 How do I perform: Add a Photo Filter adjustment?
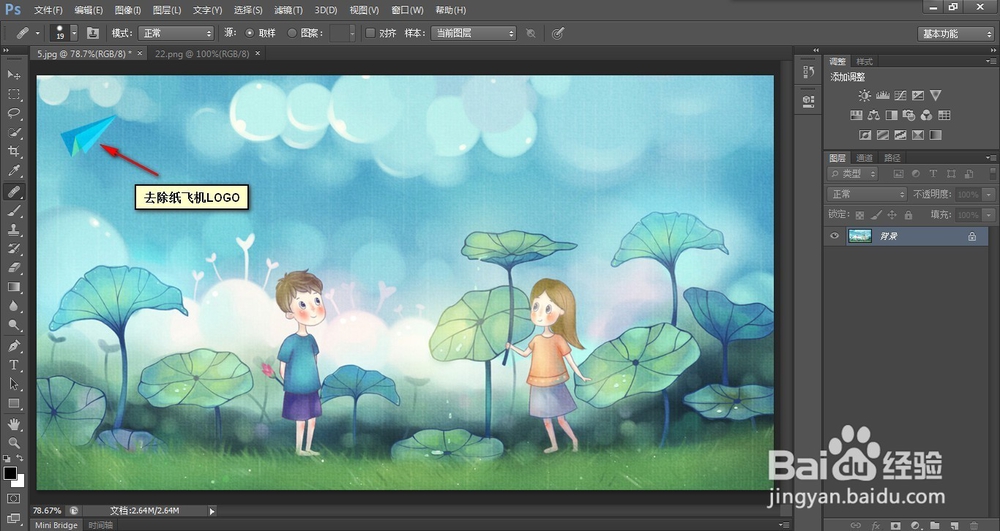point(909,115)
